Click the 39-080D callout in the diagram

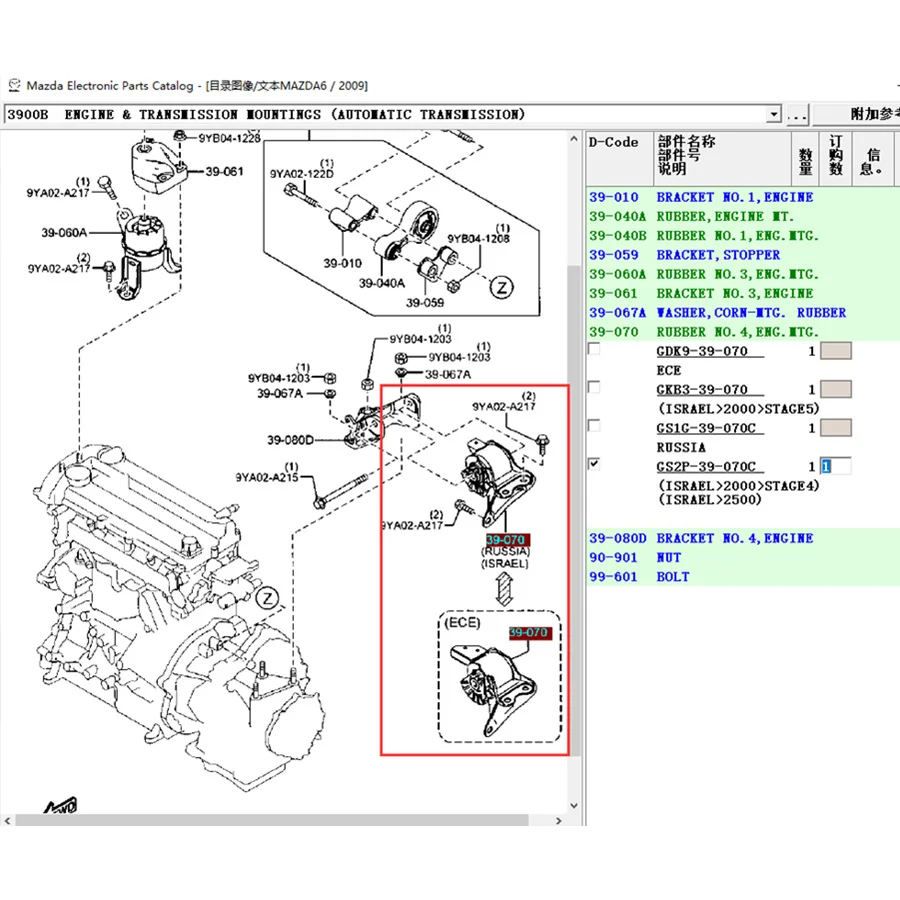[290, 440]
